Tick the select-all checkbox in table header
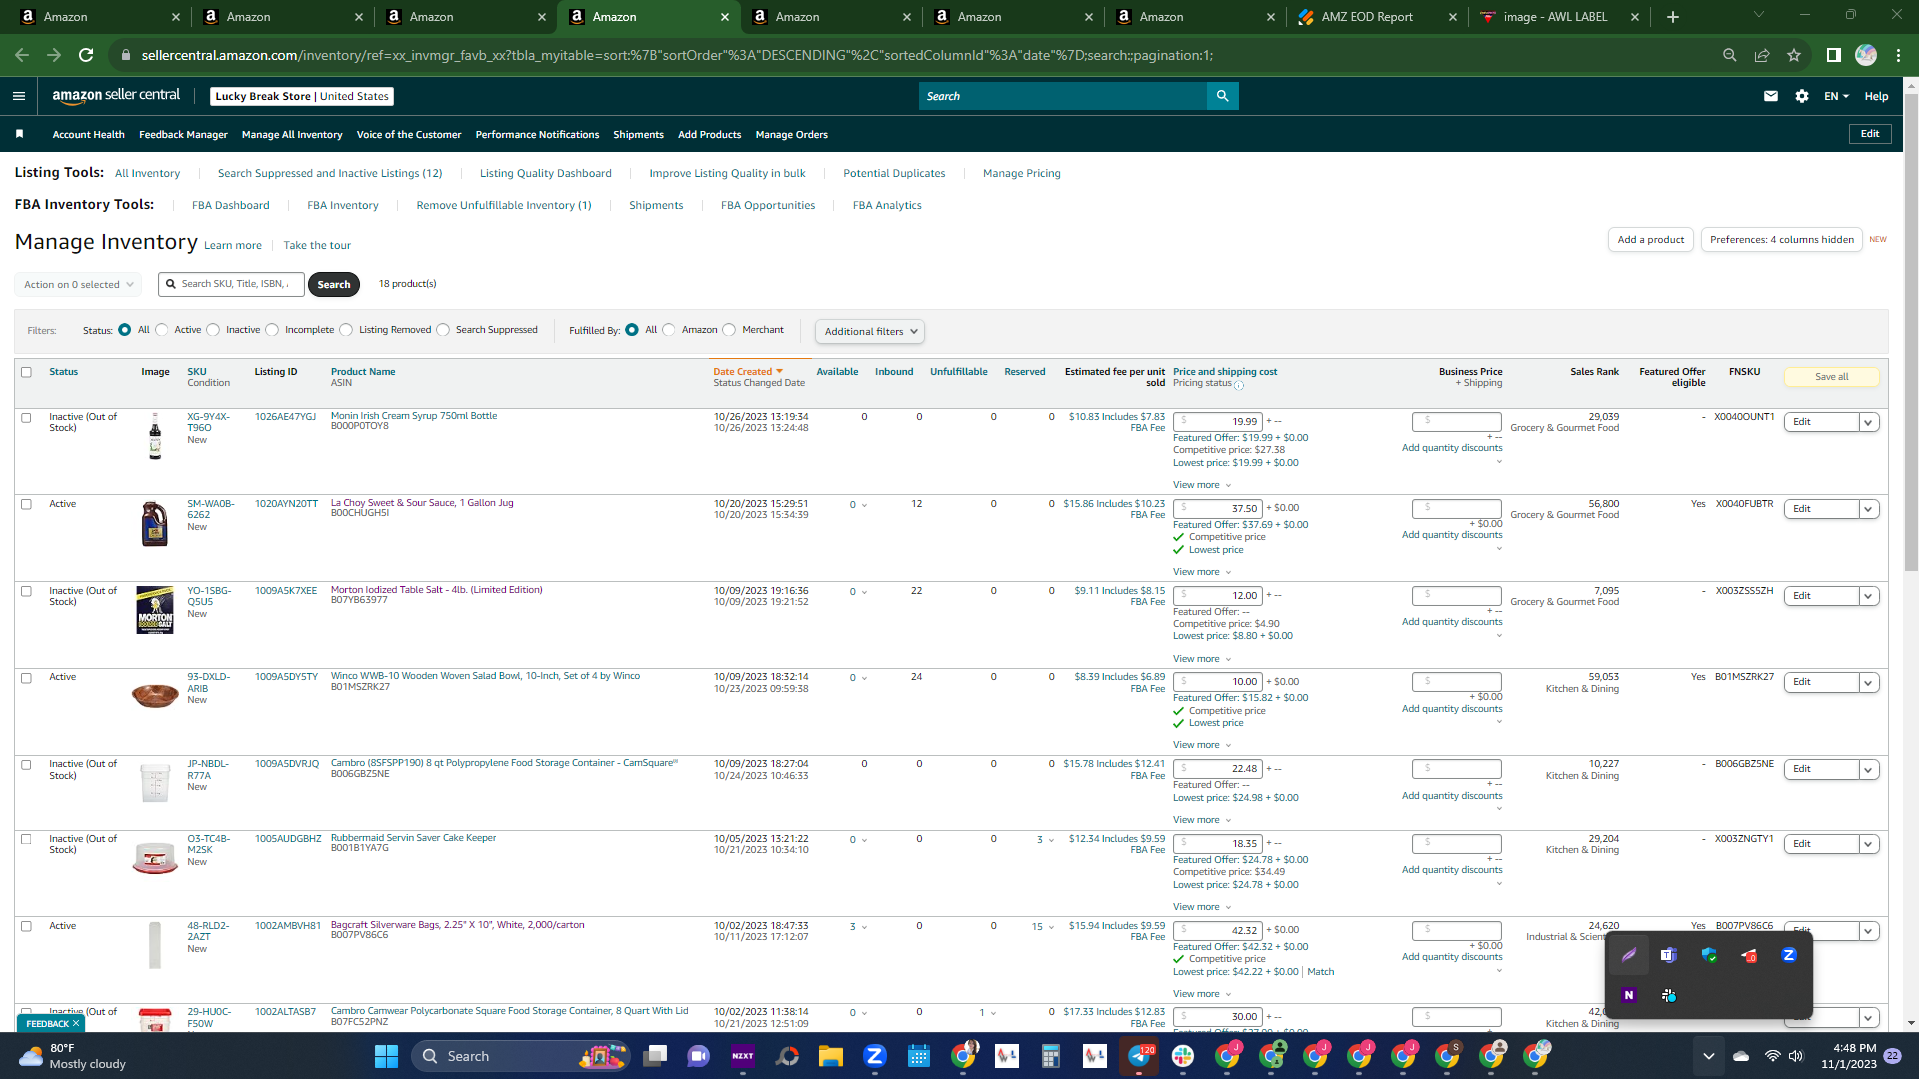The height and width of the screenshot is (1079, 1919). point(27,372)
